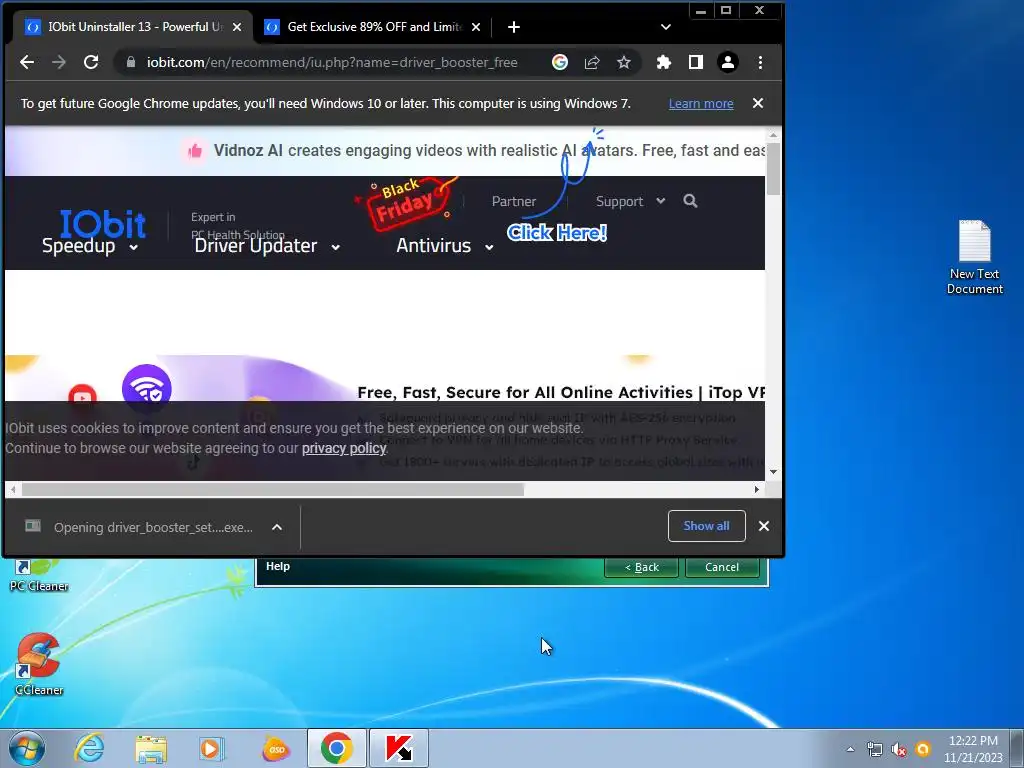Toggle Chrome side panel icon
1024x768 pixels.
pyautogui.click(x=696, y=62)
